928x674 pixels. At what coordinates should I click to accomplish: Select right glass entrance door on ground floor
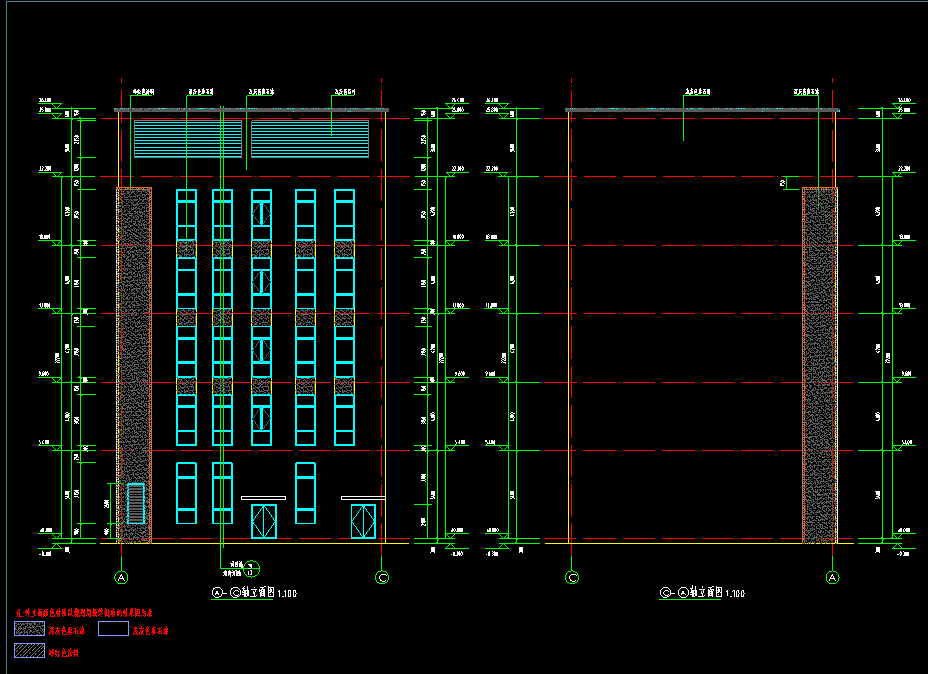coord(363,521)
